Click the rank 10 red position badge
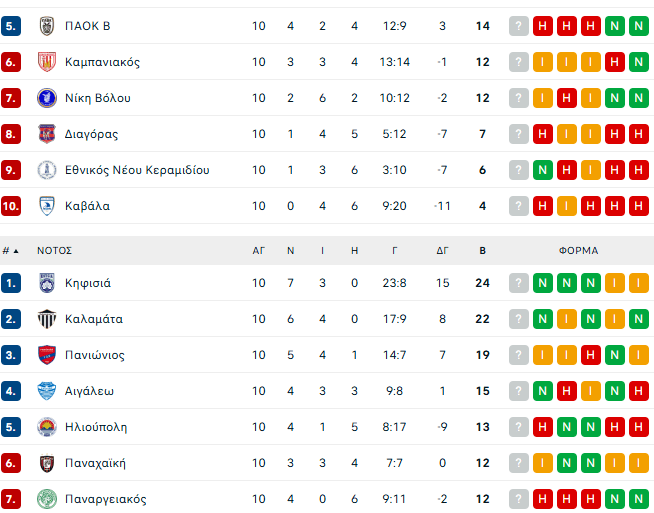654x513 pixels. [11, 206]
